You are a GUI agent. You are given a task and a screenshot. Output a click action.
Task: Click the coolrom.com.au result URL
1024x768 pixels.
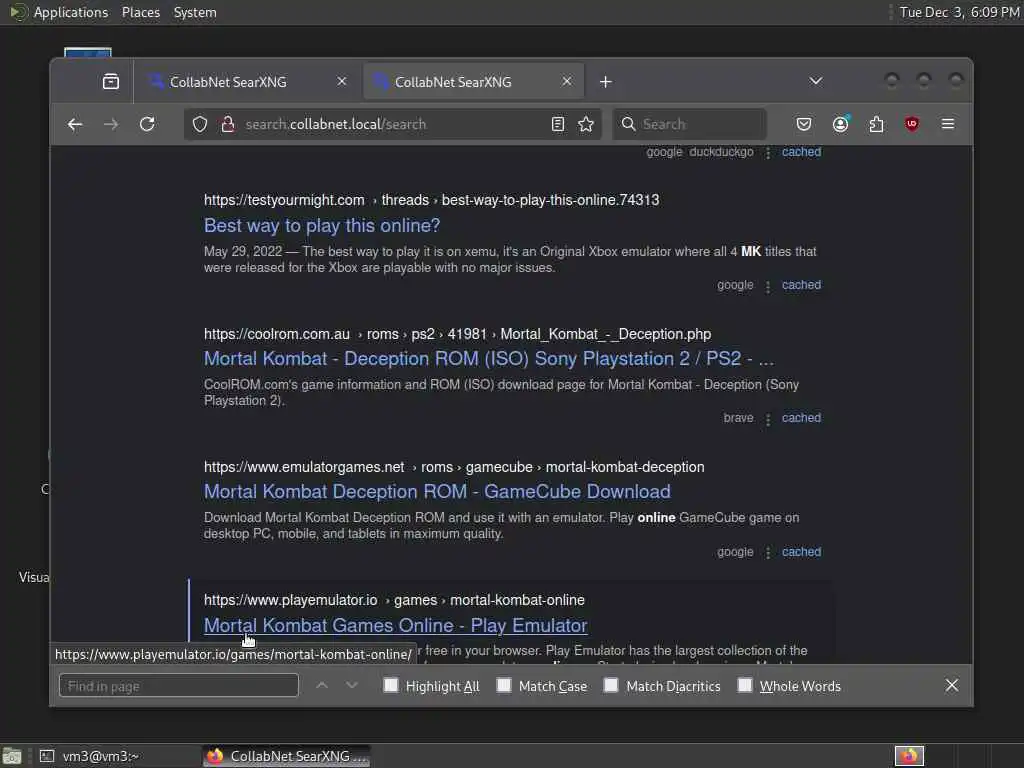(x=457, y=334)
